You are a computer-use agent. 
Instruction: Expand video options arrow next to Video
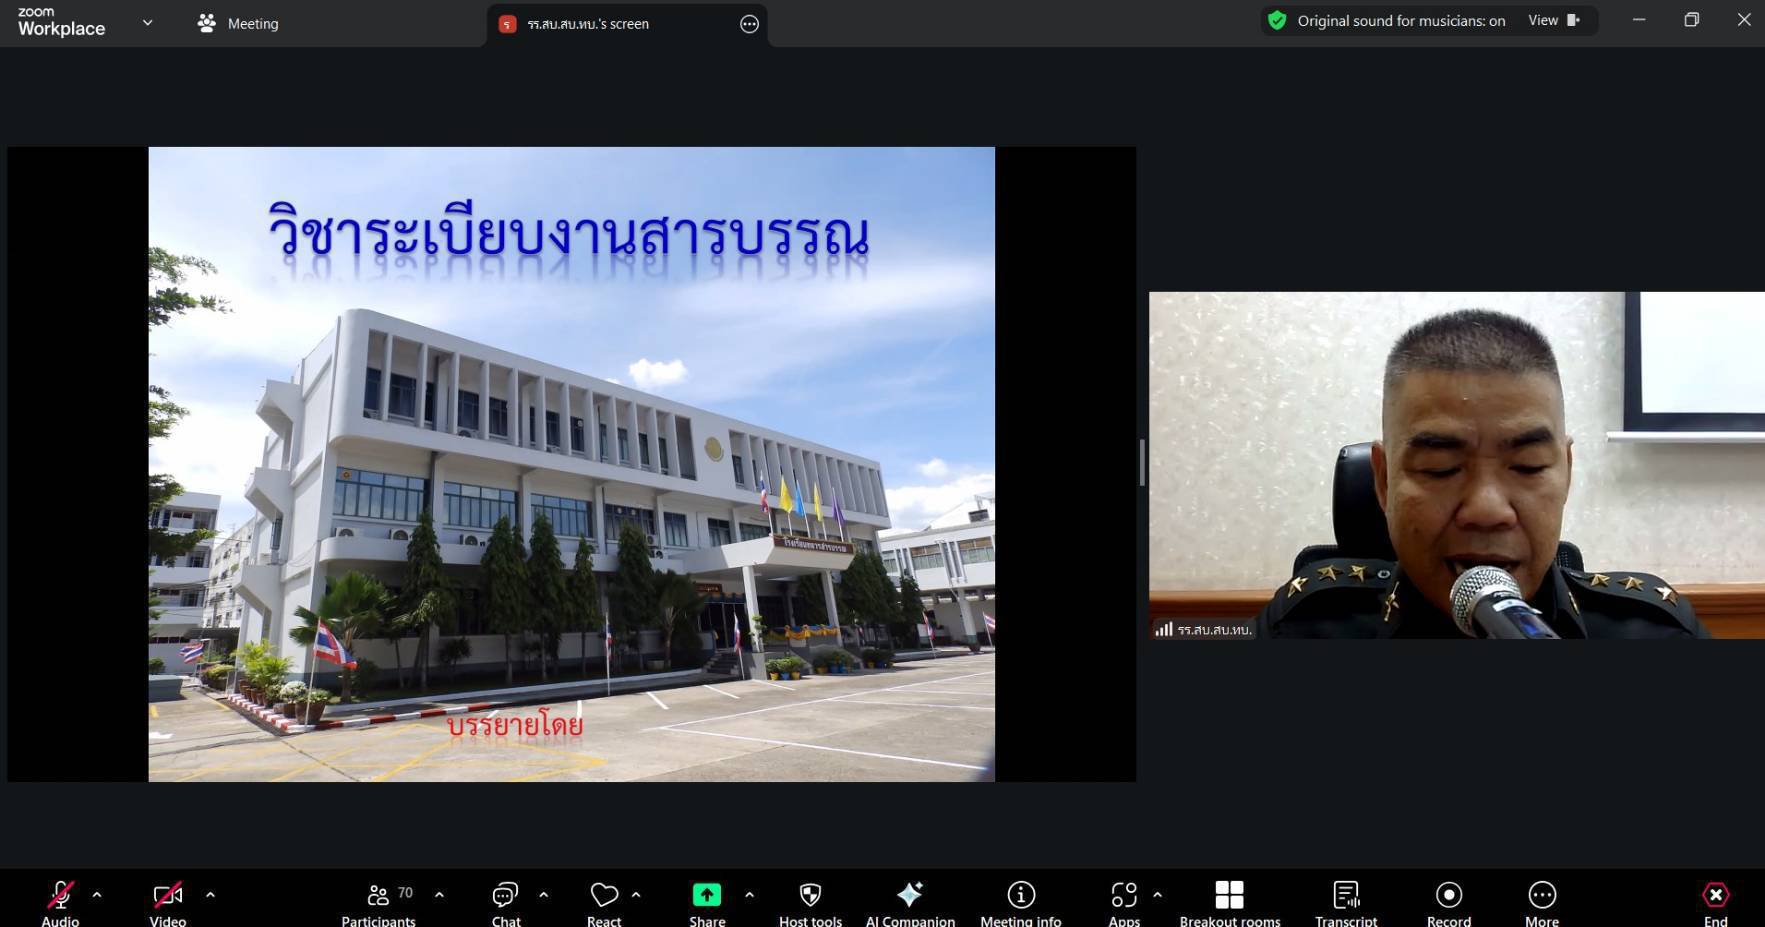pyautogui.click(x=210, y=895)
